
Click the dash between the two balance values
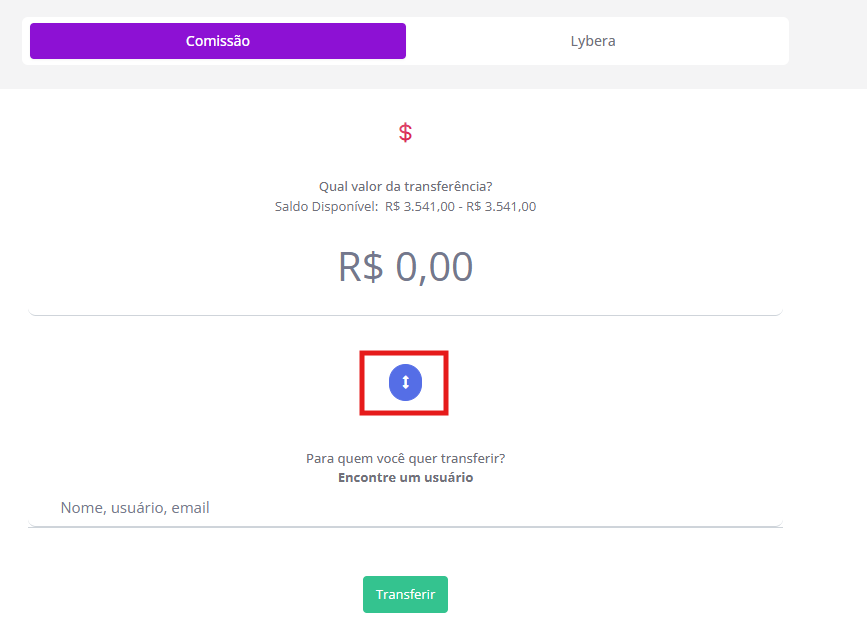[460, 207]
